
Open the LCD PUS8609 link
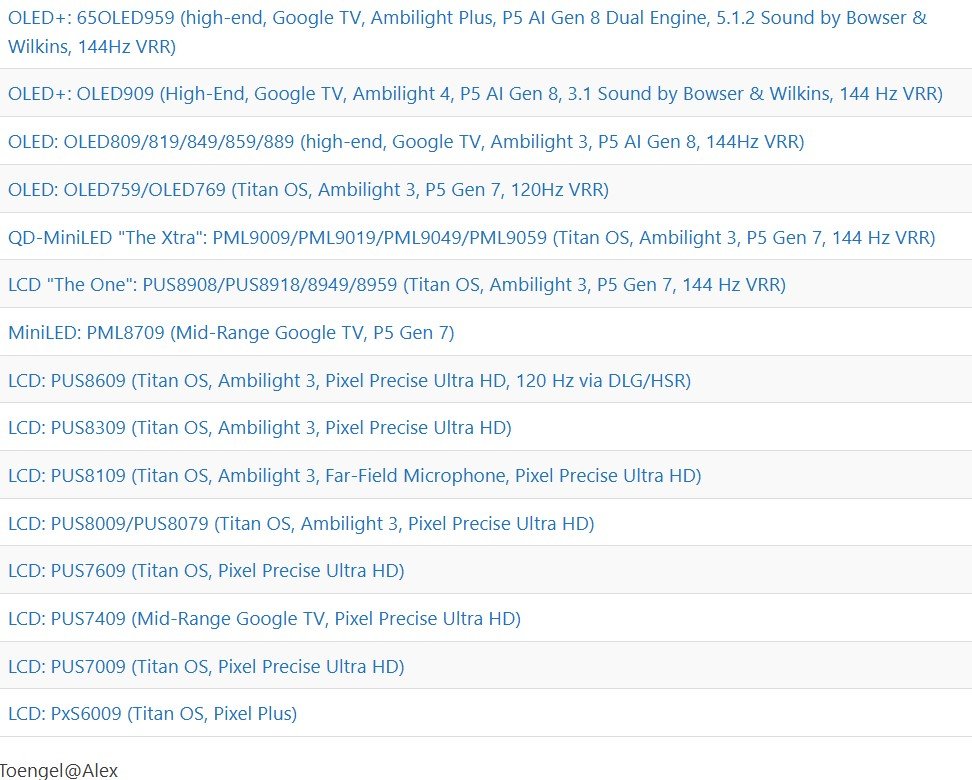(349, 381)
